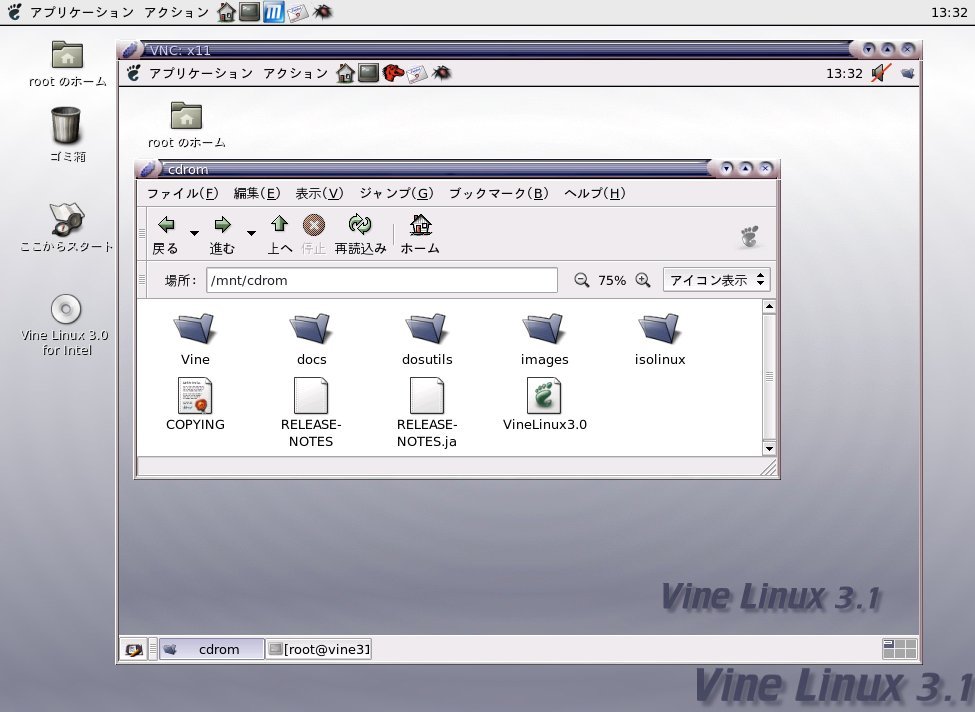Image resolution: width=975 pixels, height=712 pixels.
Task: Open the ジャンプ(G) menu
Action: click(396, 193)
